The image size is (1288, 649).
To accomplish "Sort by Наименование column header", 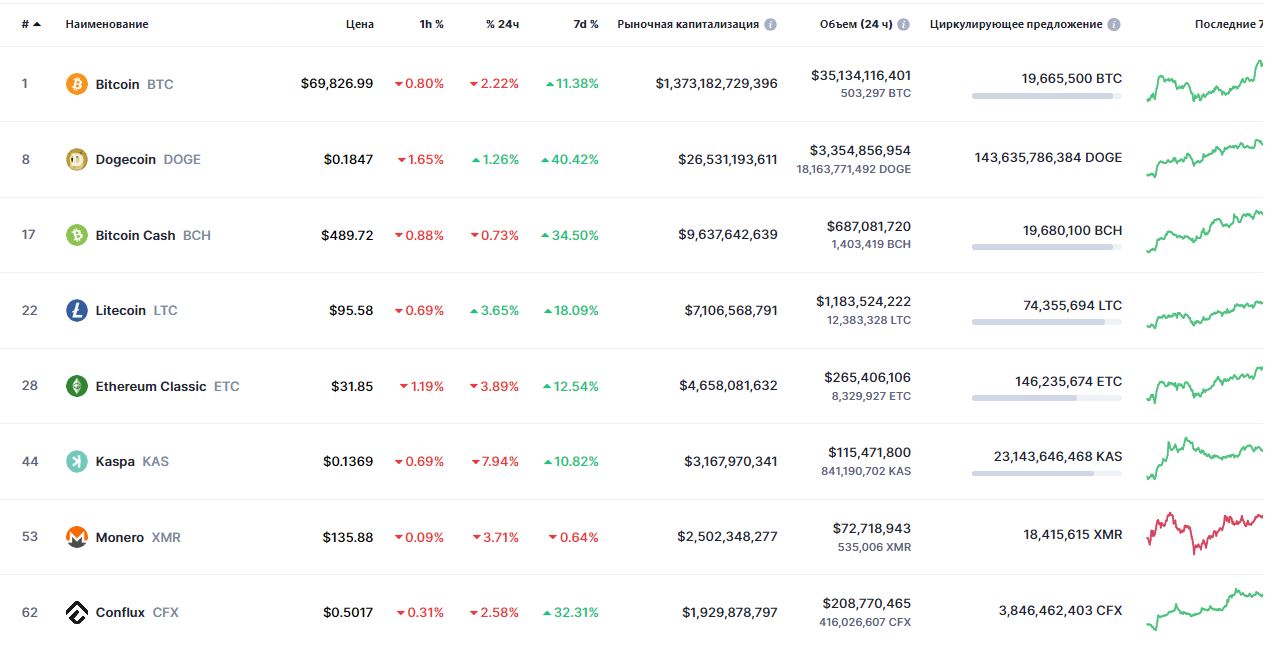I will [x=107, y=24].
